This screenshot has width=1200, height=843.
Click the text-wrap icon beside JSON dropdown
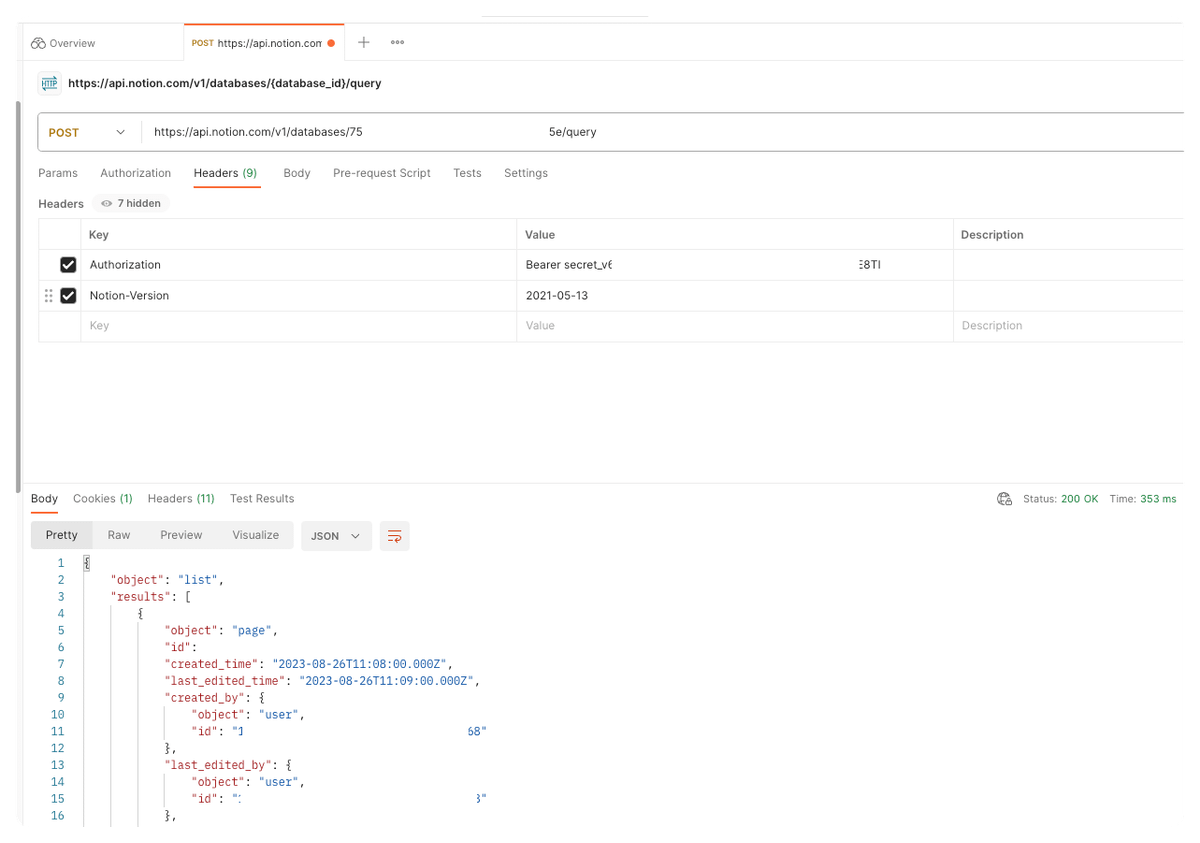point(394,536)
